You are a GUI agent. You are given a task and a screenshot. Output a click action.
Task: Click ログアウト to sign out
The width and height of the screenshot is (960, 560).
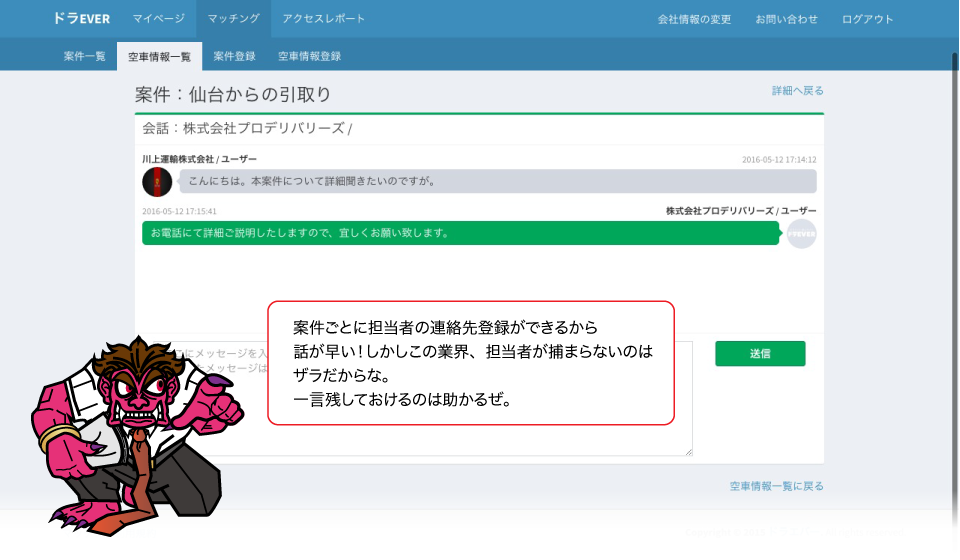(867, 19)
